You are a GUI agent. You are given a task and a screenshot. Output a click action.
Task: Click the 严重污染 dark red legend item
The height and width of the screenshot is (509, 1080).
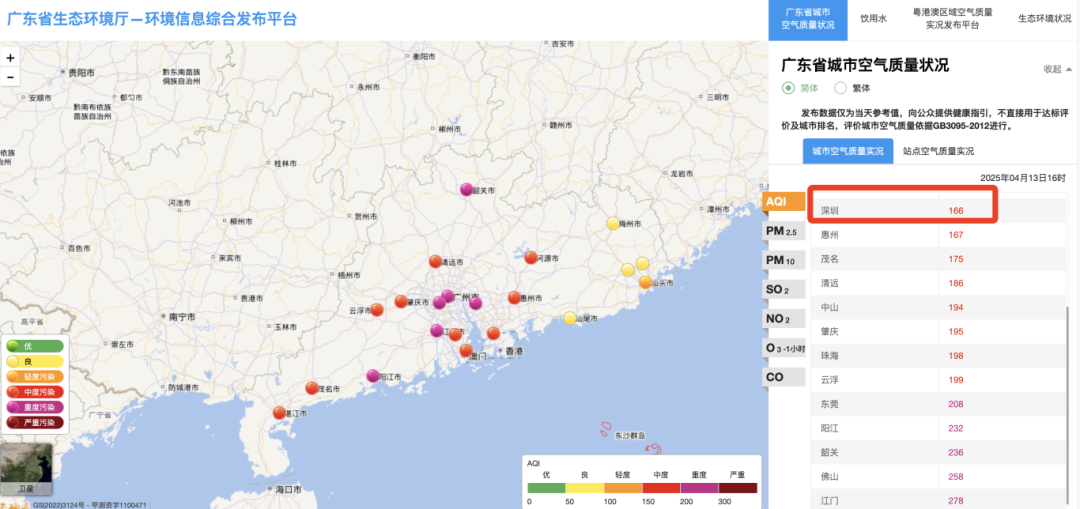[x=34, y=422]
